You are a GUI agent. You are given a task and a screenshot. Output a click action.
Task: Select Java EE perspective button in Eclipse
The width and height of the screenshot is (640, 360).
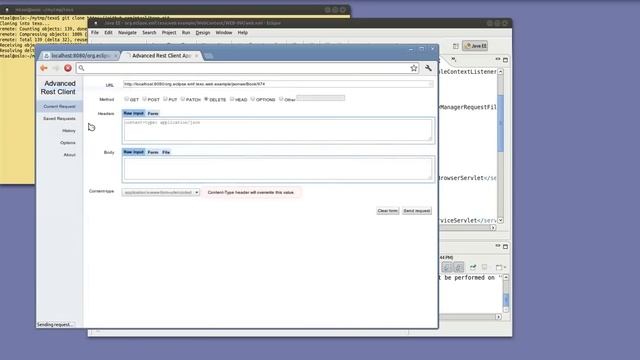475,46
